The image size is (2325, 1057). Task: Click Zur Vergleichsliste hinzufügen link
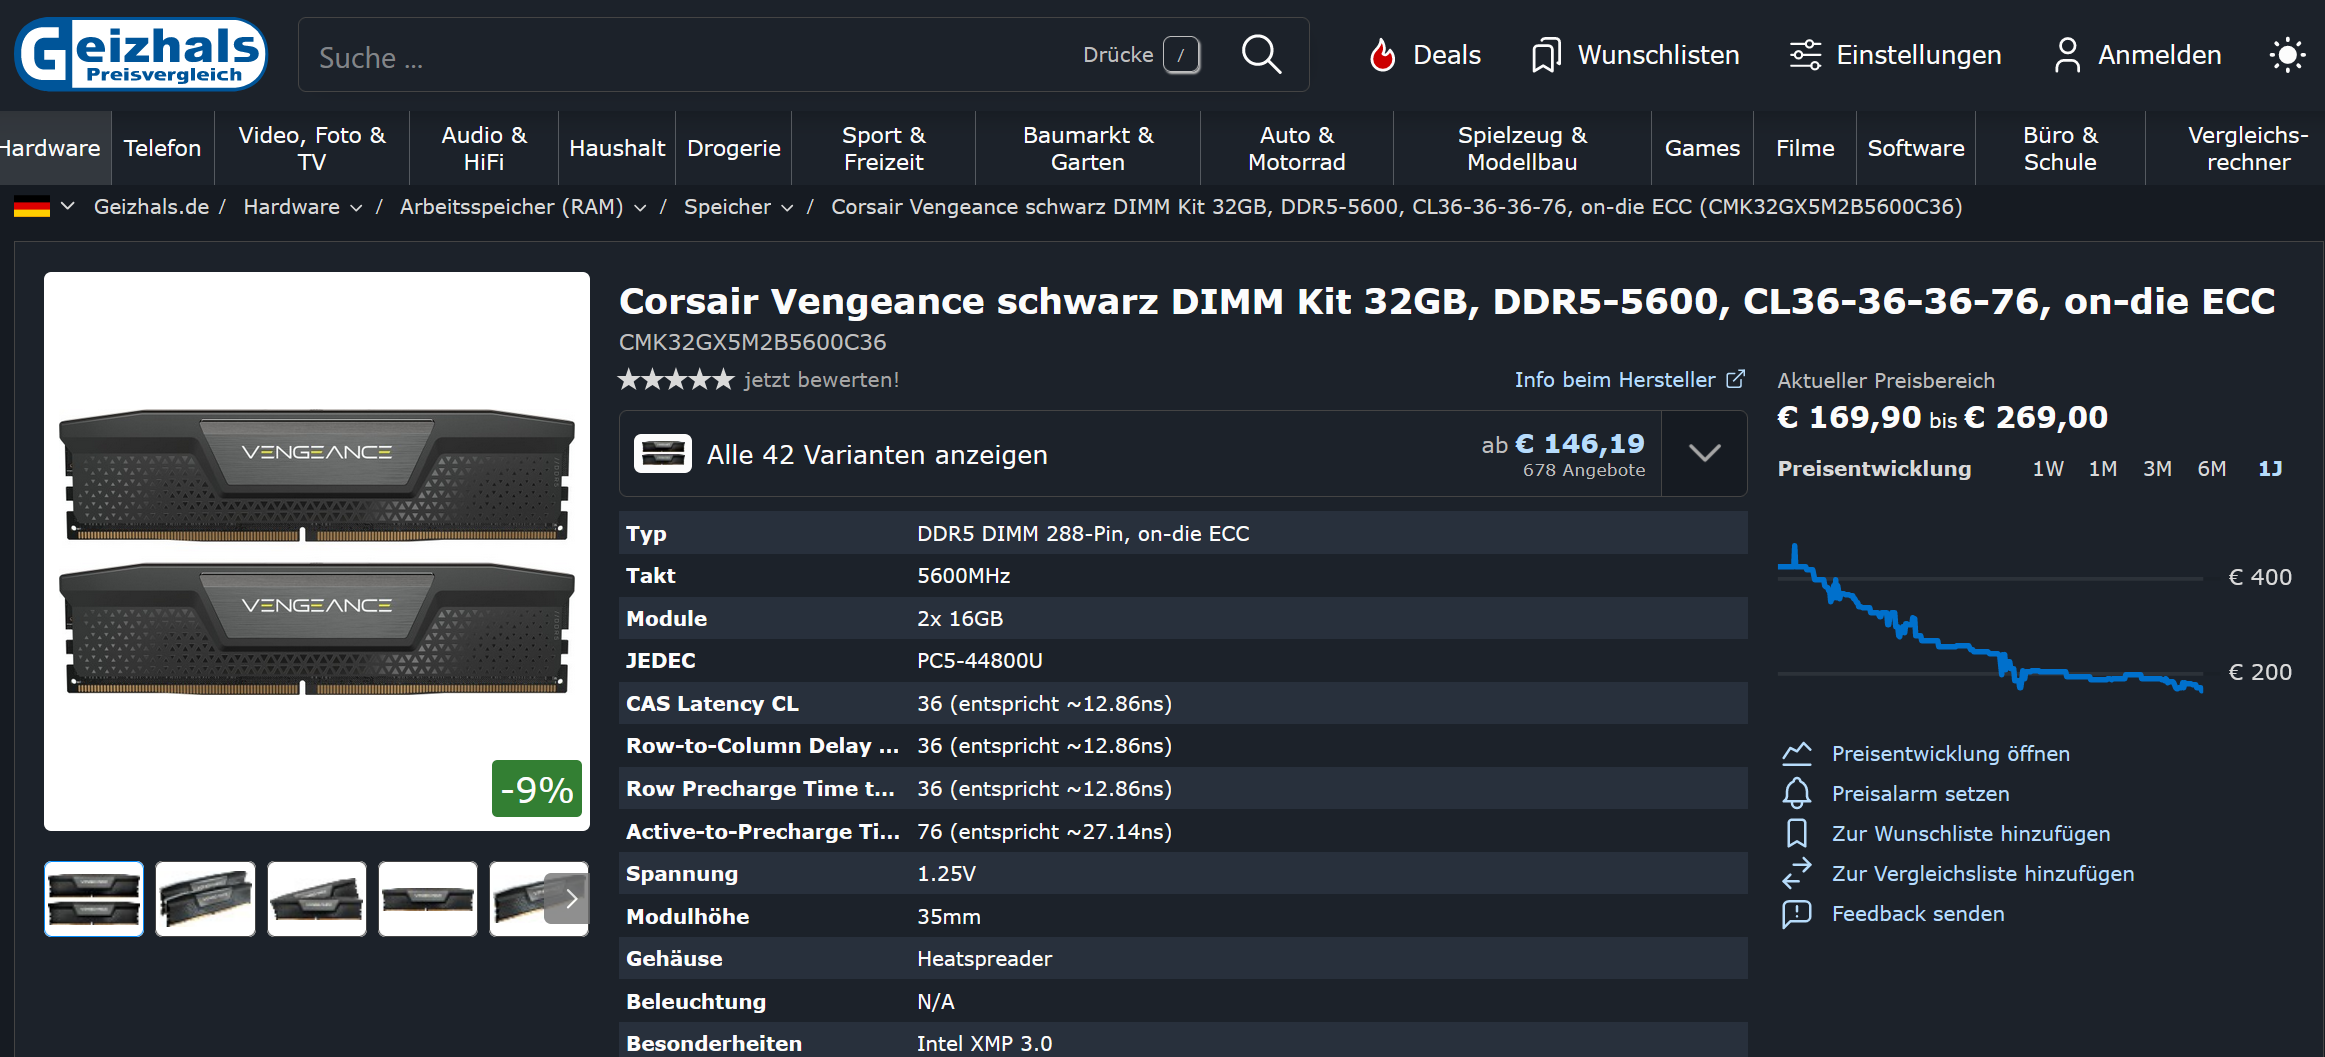1982,873
